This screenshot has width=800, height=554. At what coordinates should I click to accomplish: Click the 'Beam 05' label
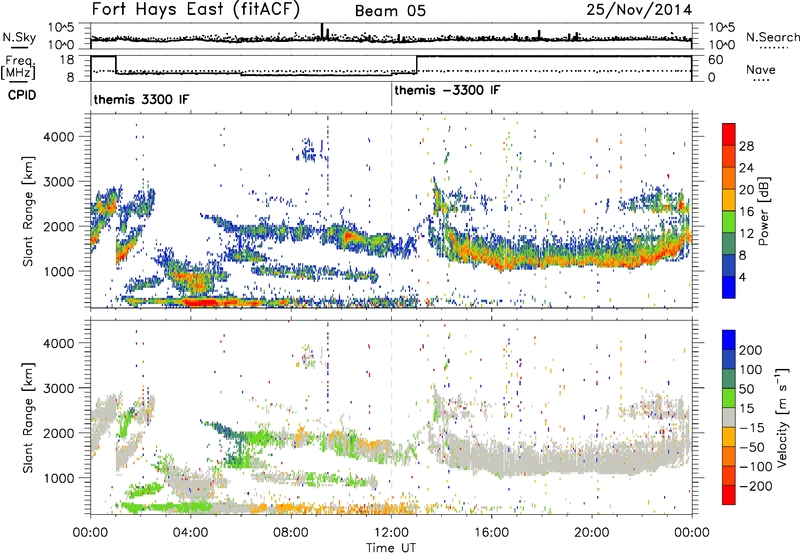pyautogui.click(x=390, y=11)
